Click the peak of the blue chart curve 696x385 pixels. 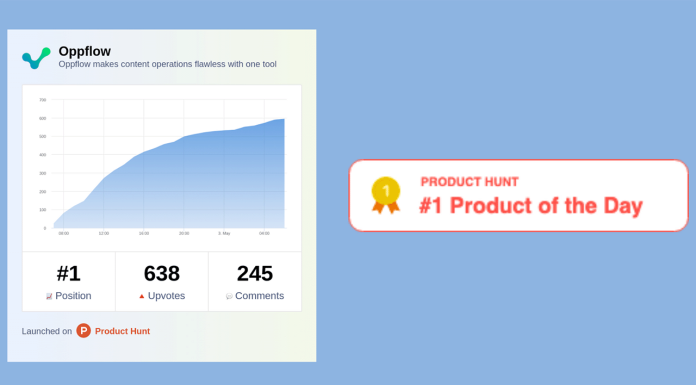[x=283, y=119]
